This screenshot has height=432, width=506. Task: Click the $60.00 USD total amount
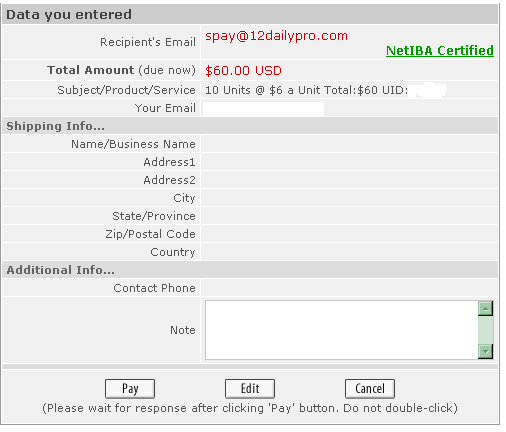click(x=243, y=71)
